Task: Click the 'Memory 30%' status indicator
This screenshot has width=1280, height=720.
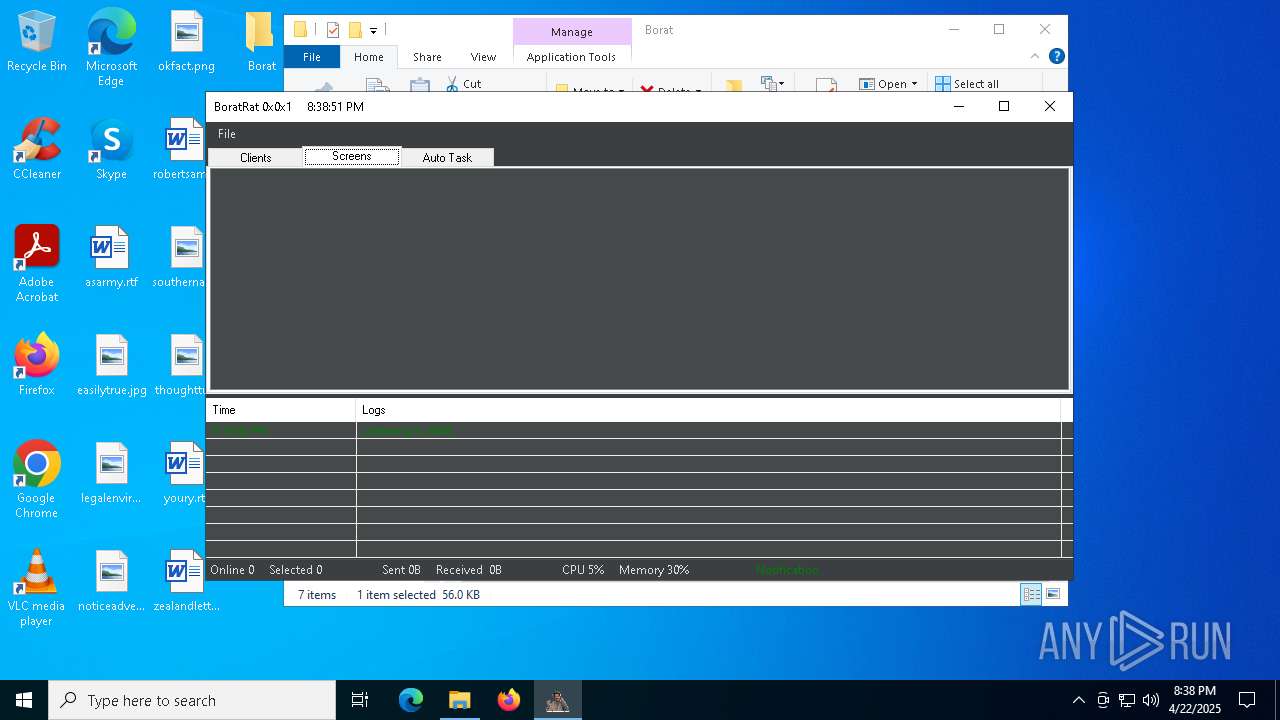Action: click(x=654, y=570)
